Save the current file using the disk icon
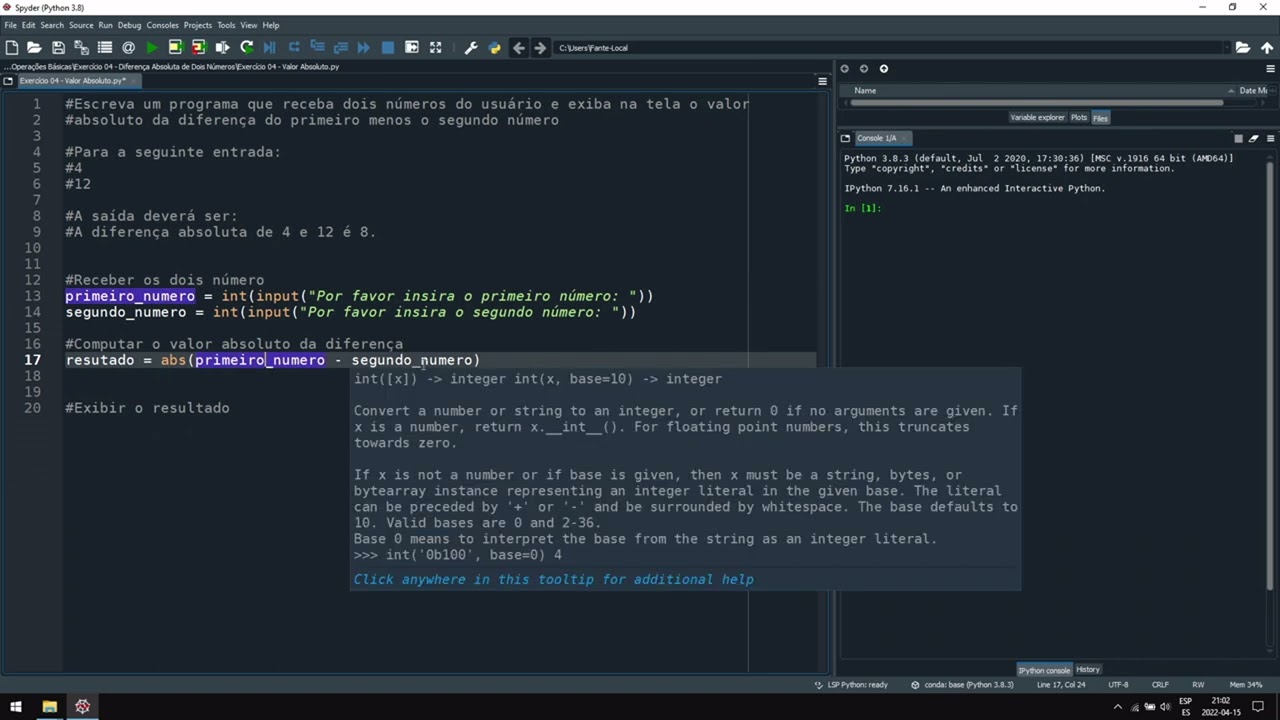The image size is (1280, 720). click(58, 47)
